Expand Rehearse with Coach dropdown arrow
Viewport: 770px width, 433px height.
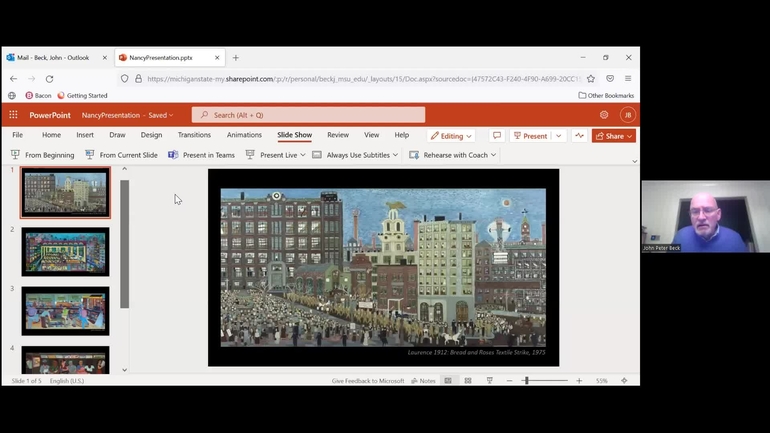[x=494, y=155]
